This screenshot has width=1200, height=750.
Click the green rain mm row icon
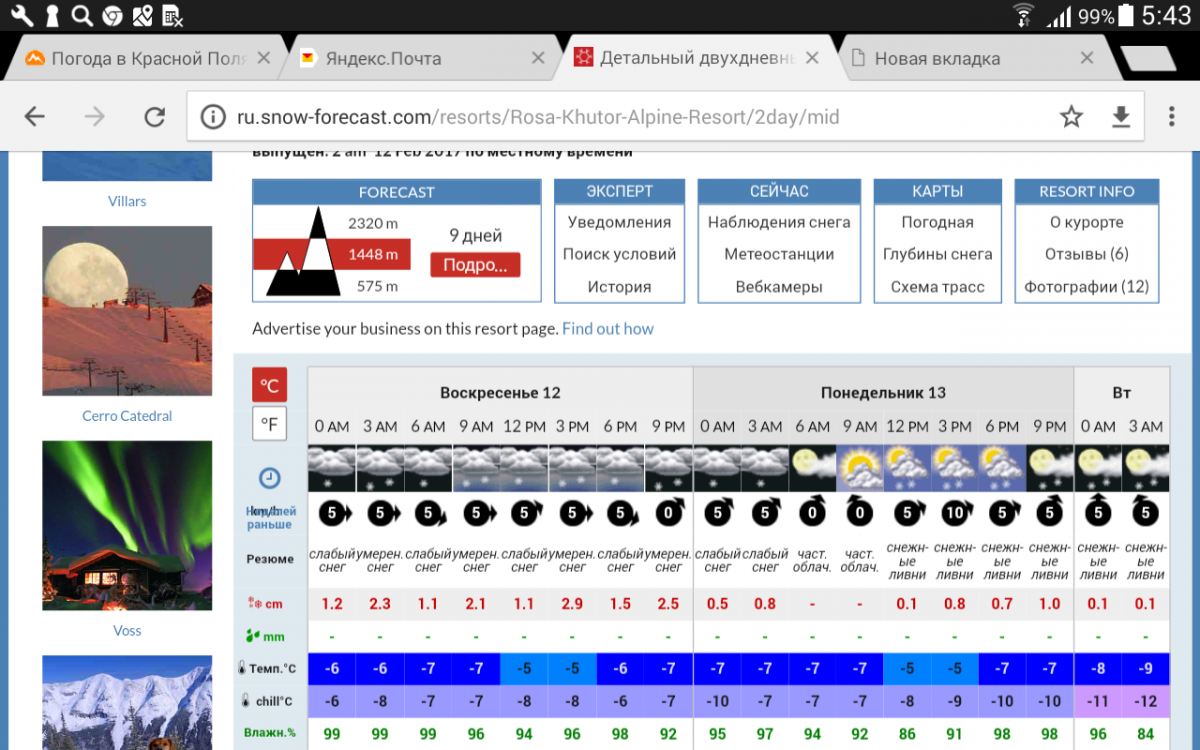(x=253, y=635)
